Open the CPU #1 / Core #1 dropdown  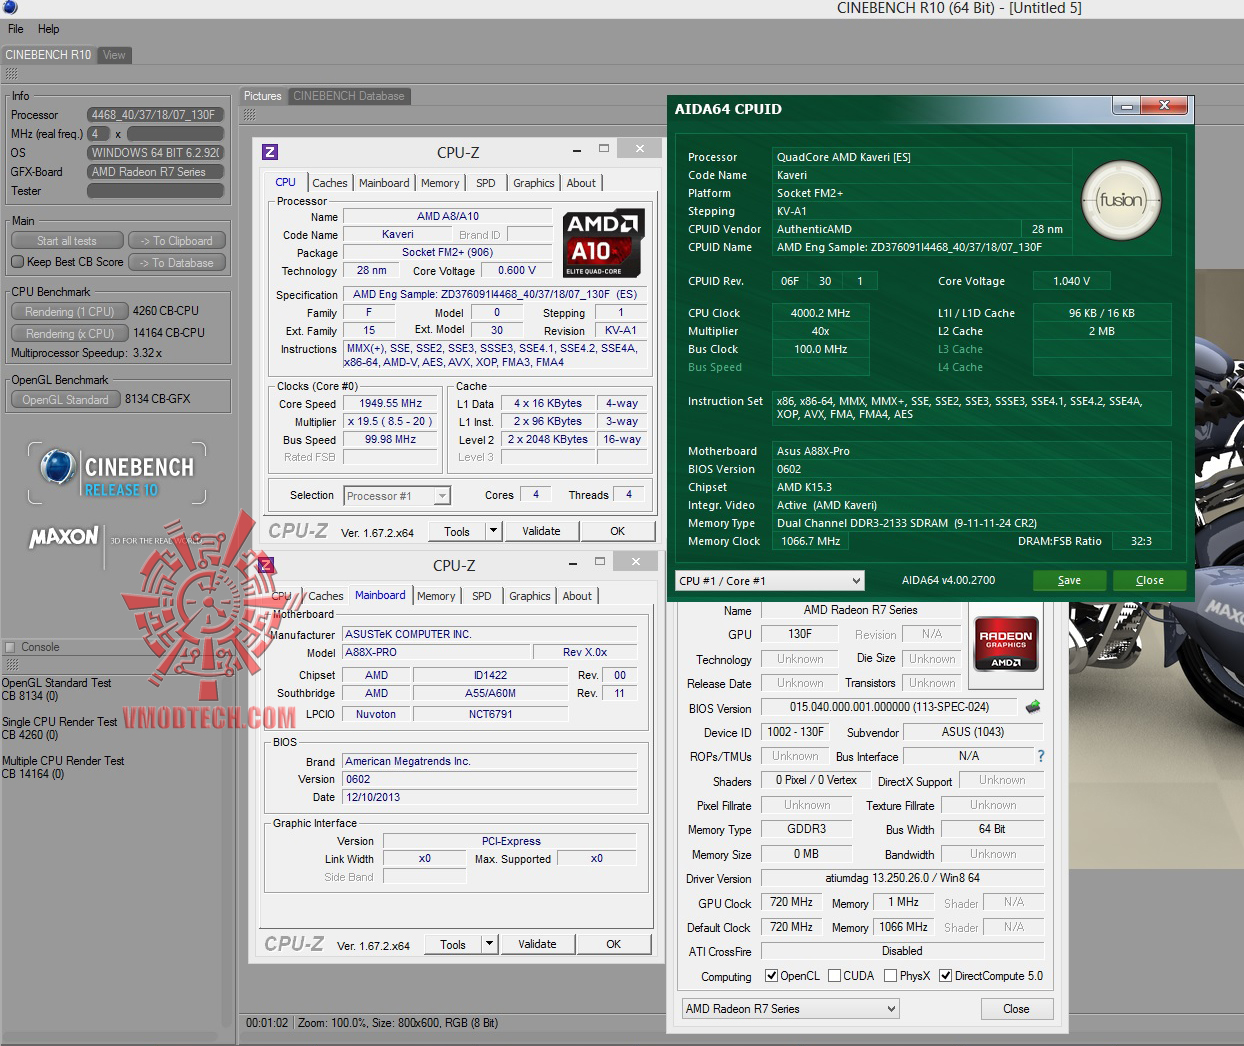click(x=769, y=581)
